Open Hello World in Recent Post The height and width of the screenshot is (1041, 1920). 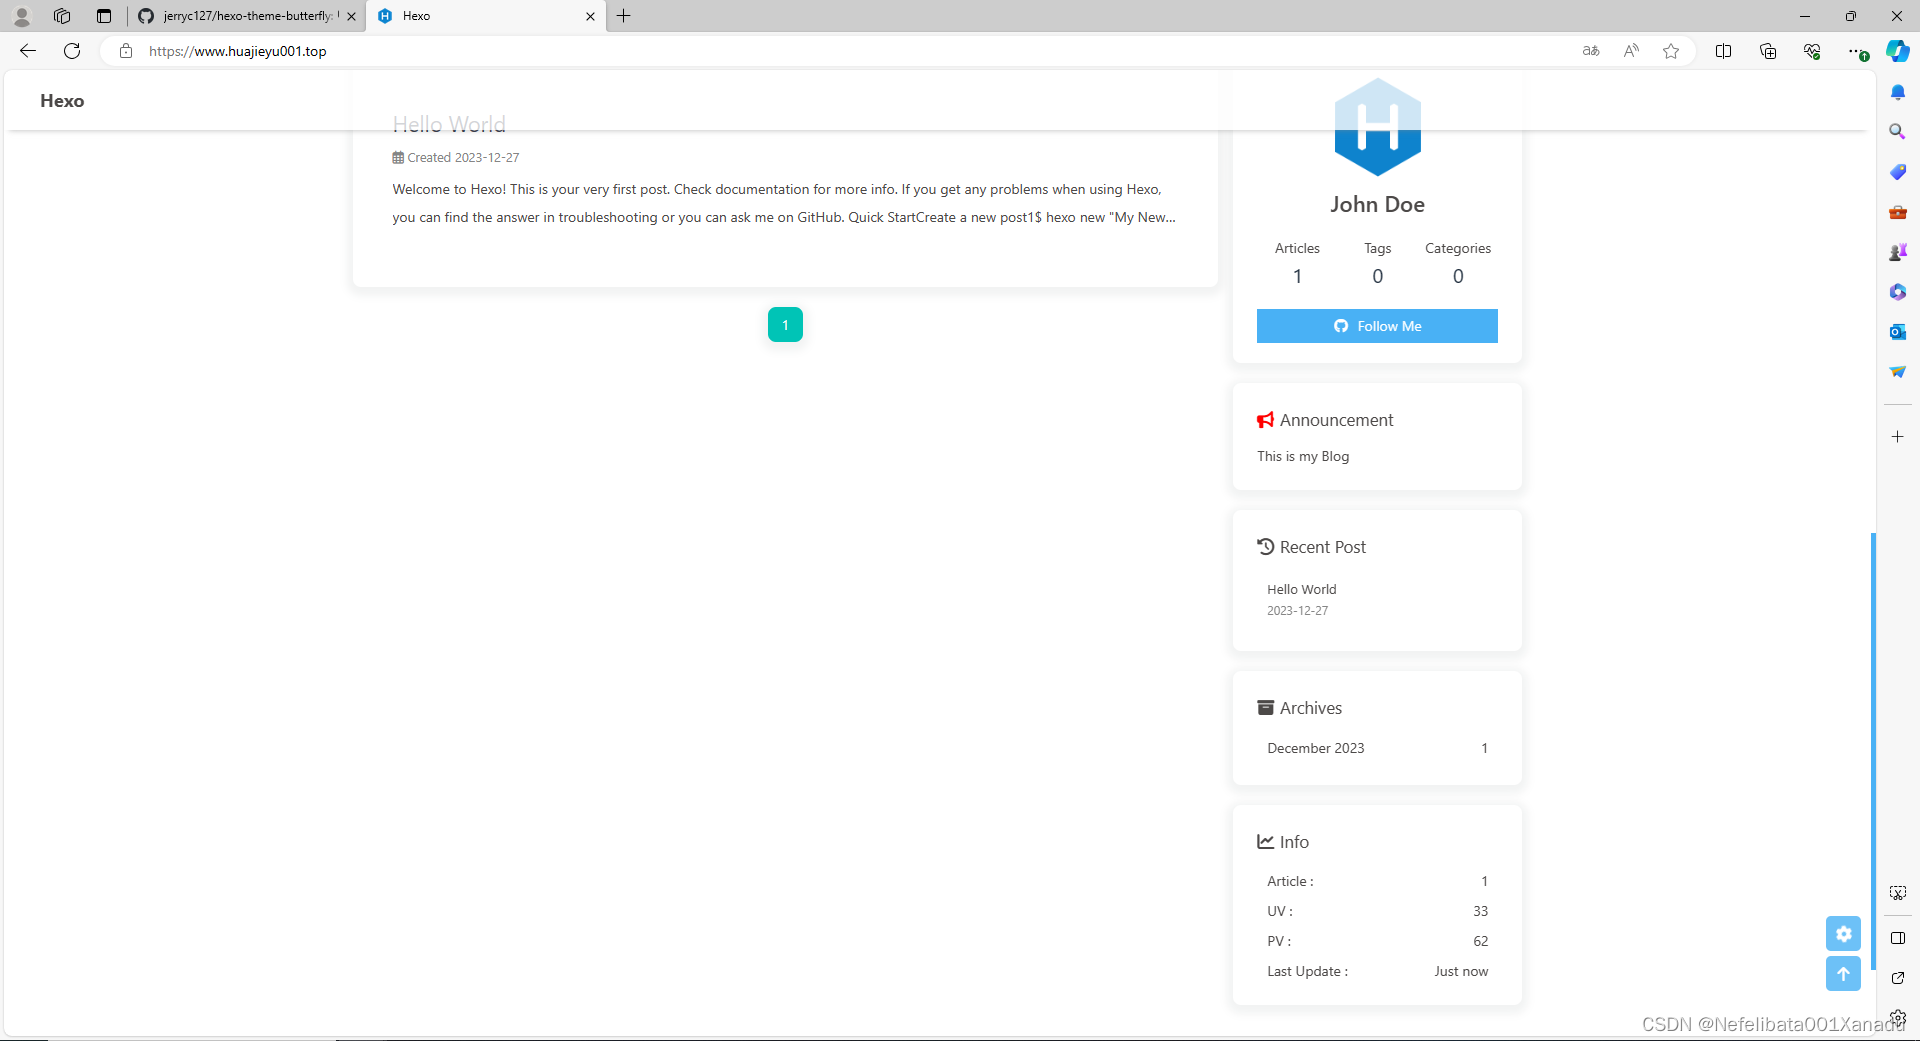point(1301,589)
